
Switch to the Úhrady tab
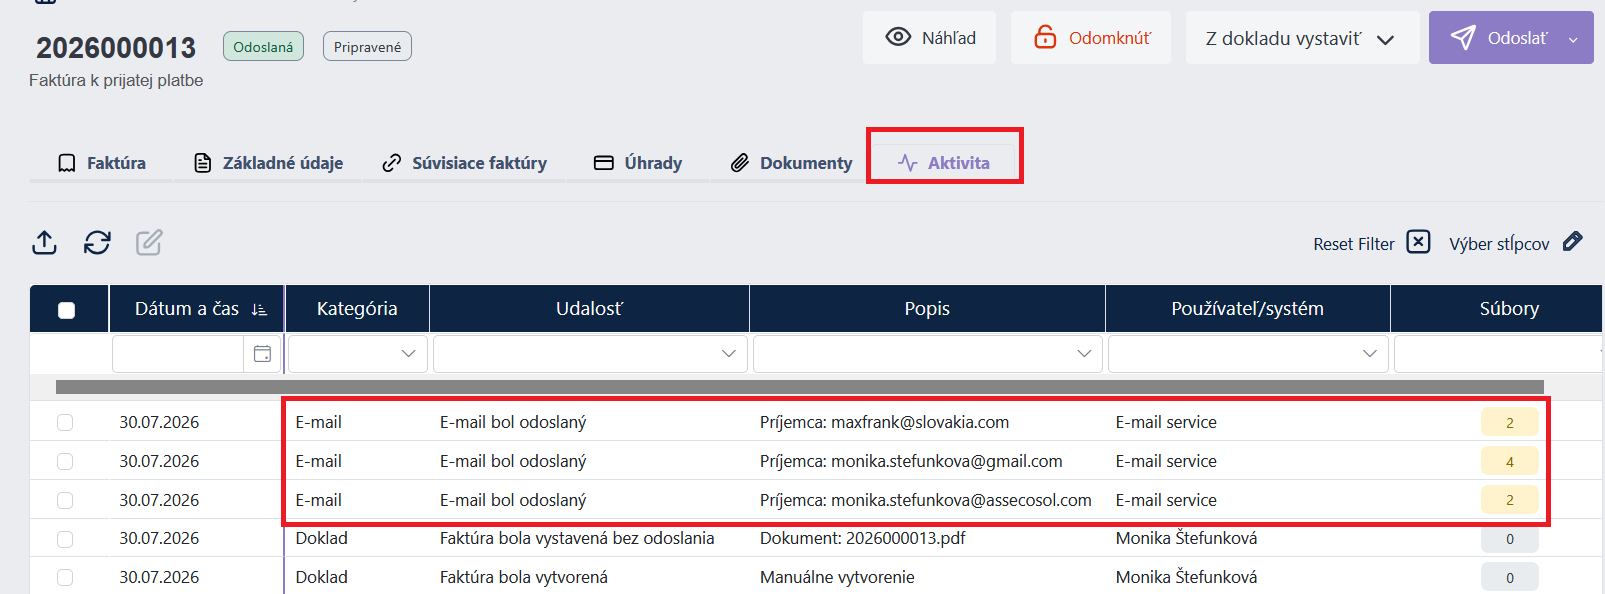click(638, 163)
